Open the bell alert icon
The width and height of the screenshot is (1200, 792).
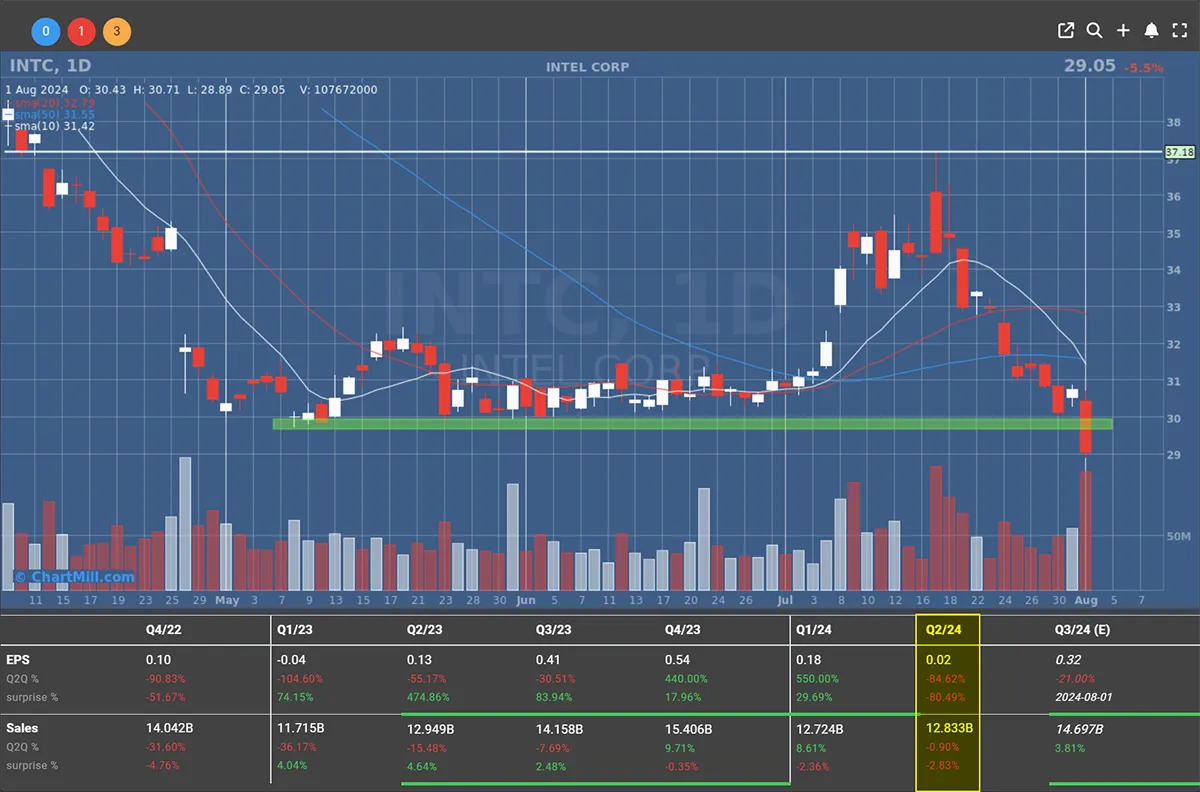tap(1151, 31)
